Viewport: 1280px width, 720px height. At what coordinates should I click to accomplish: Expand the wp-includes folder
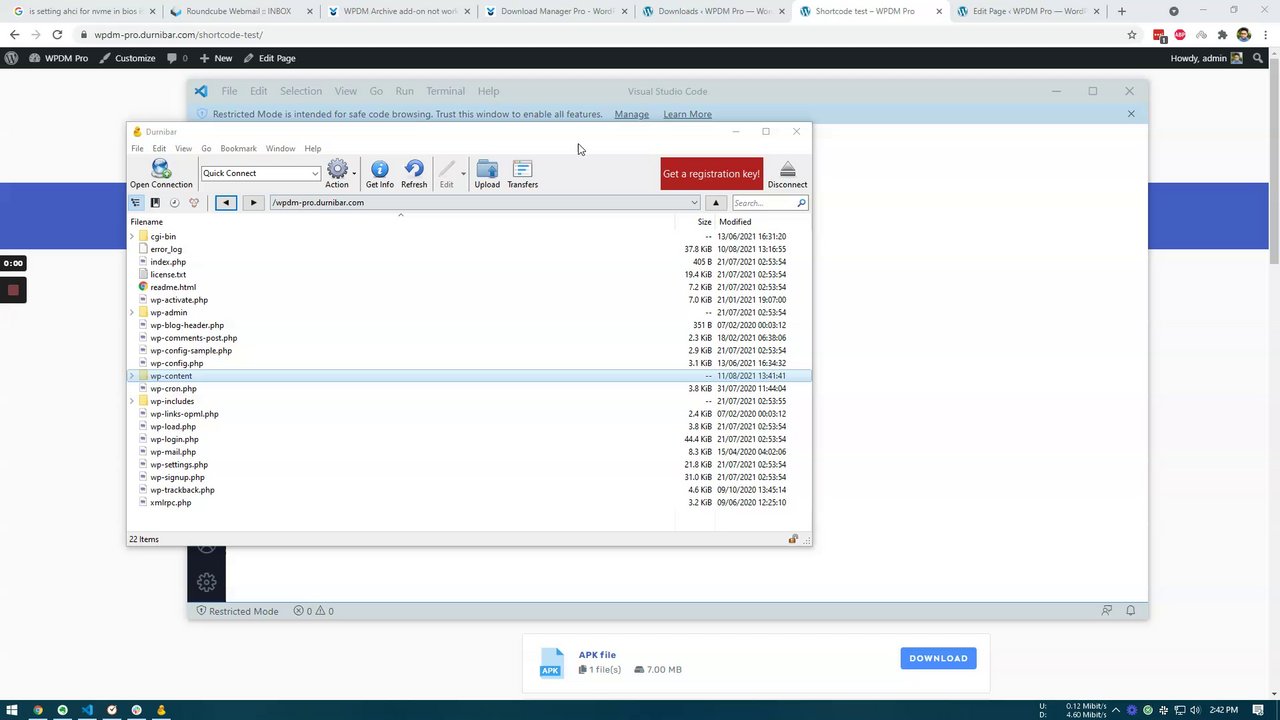coord(132,401)
